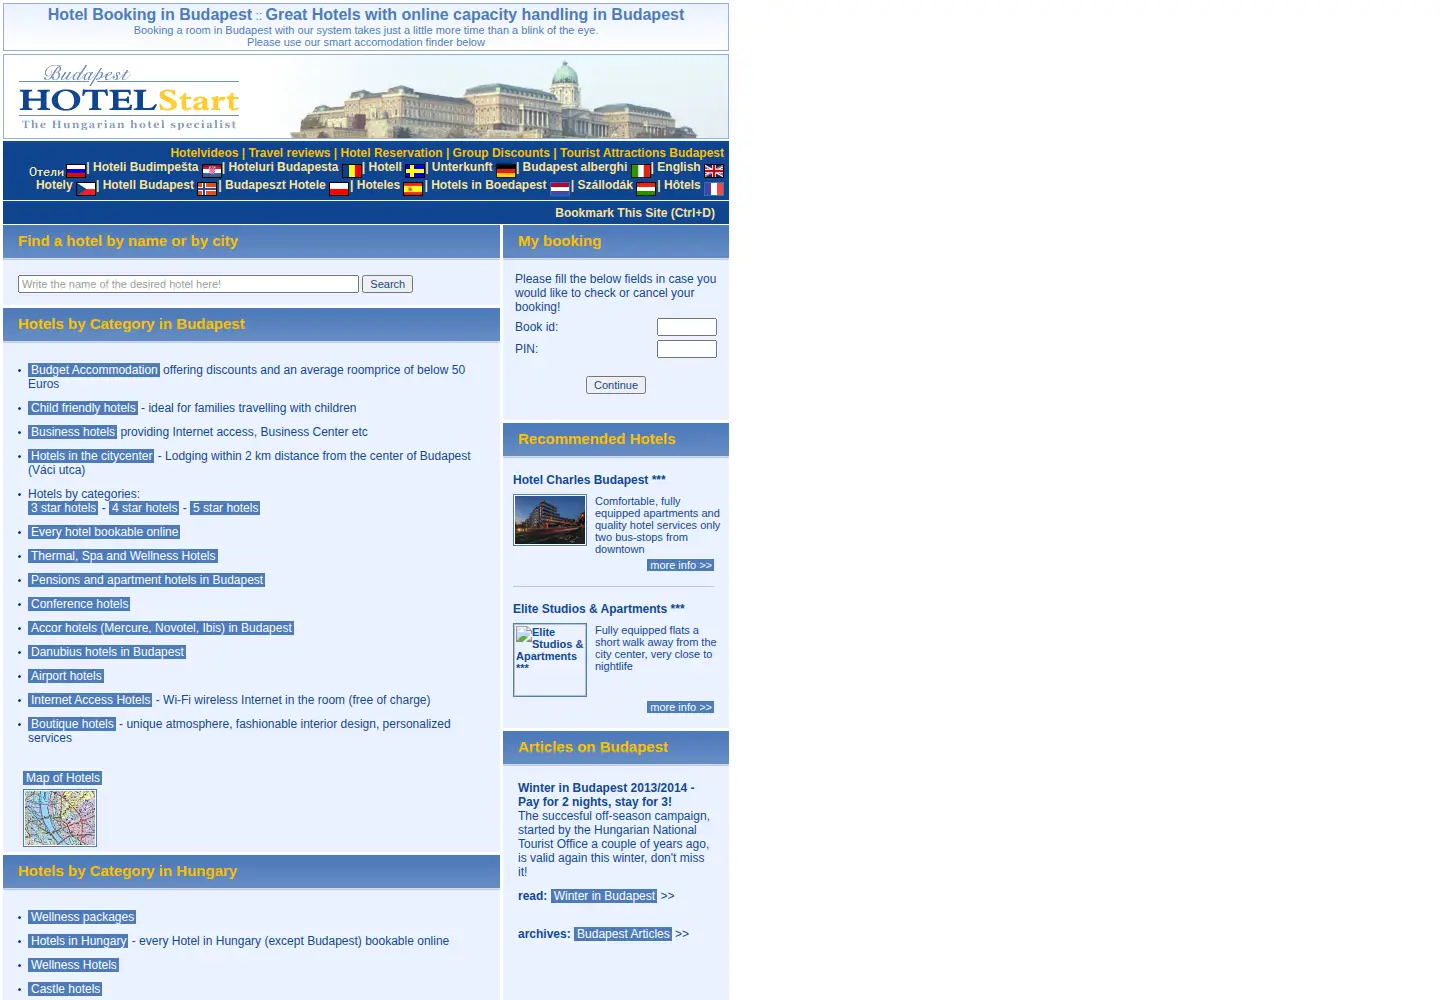Open Hotels in Hungary link
This screenshot has height=1000, width=1440.
tap(78, 941)
